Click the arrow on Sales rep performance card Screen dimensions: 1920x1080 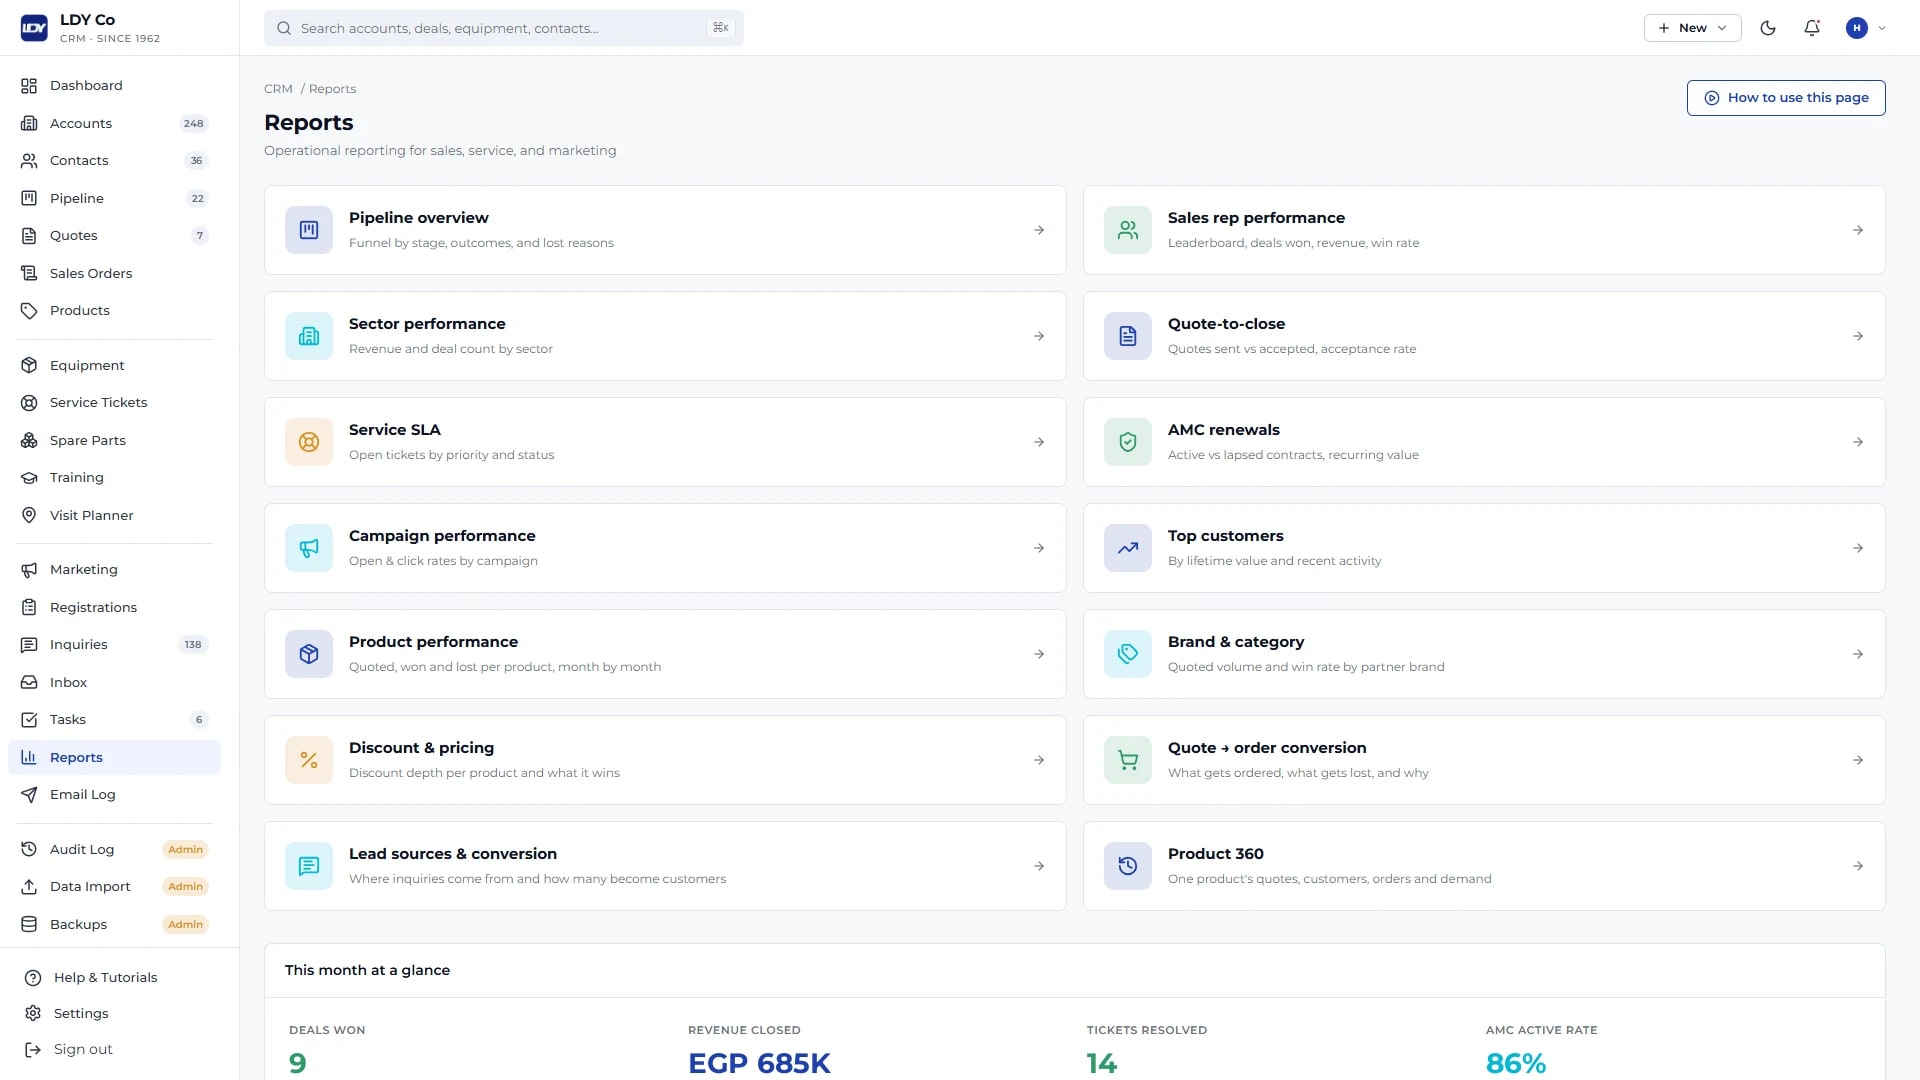coord(1858,230)
